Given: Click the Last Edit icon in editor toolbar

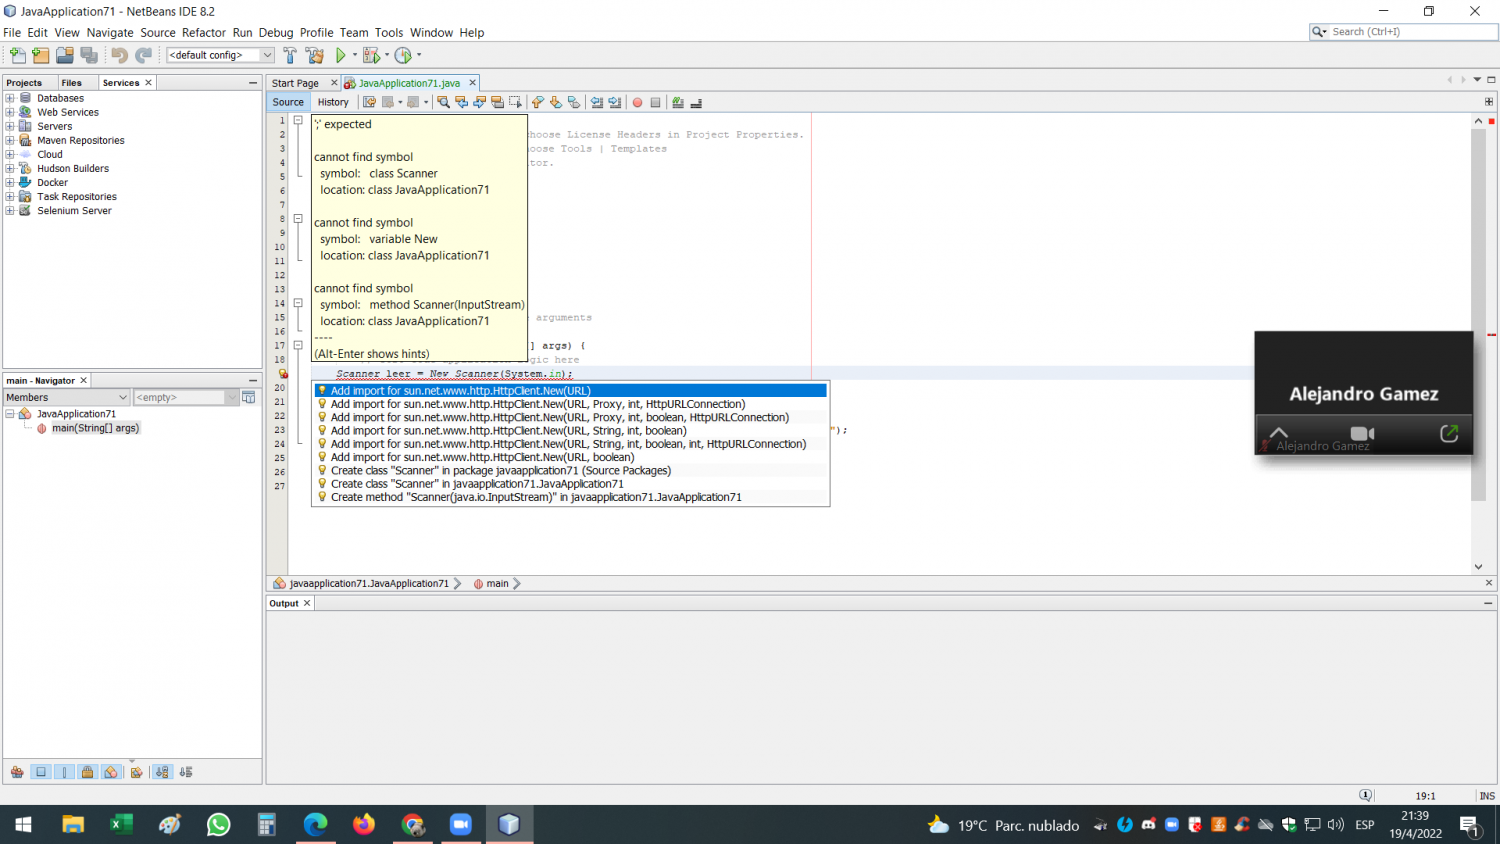Looking at the screenshot, I should (369, 102).
